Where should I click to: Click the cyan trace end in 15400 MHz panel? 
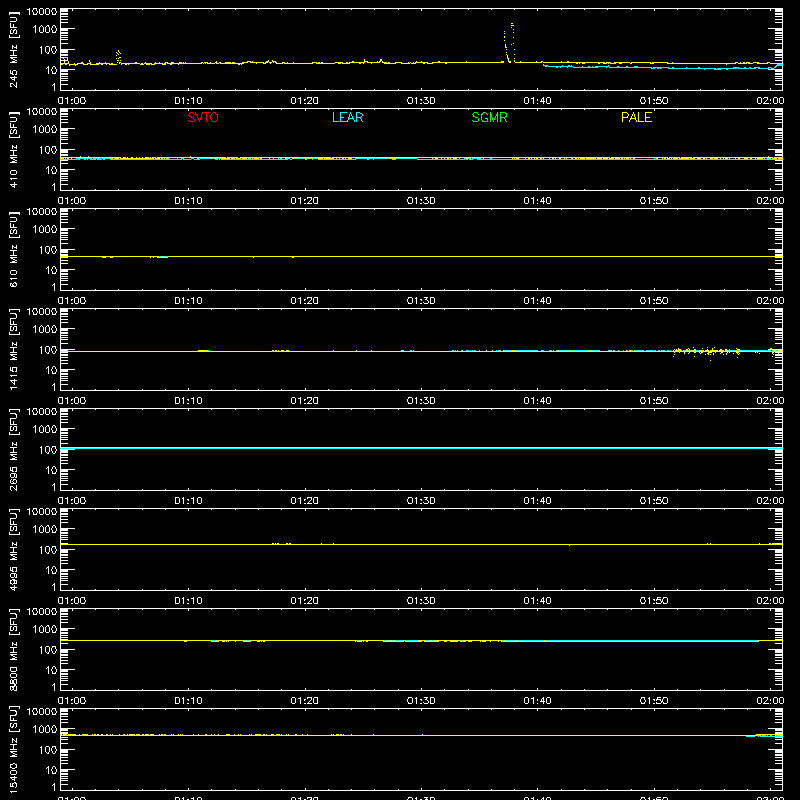764,736
